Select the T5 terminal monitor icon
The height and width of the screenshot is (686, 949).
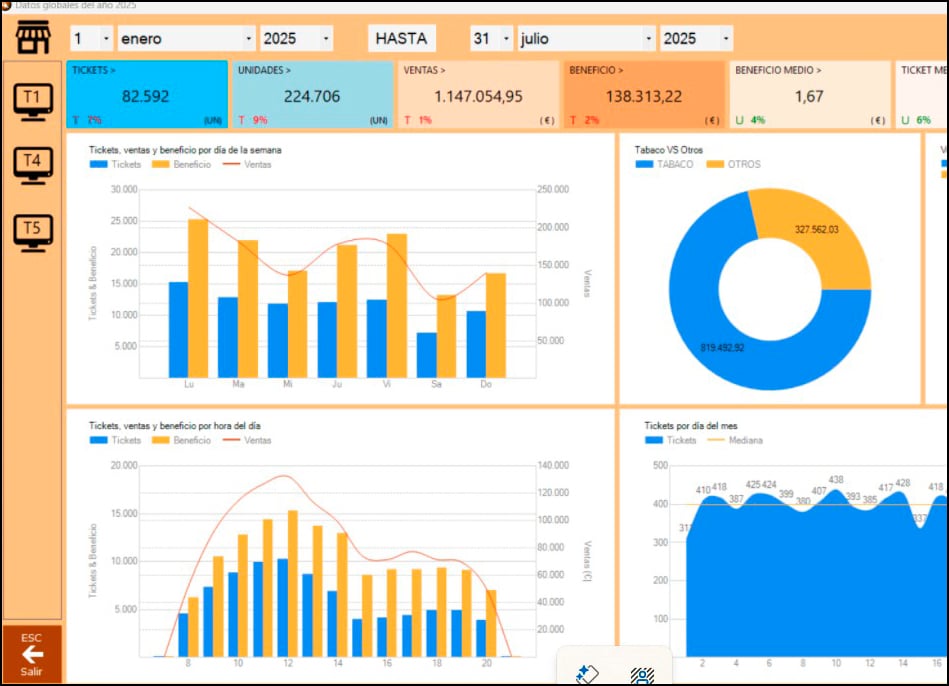[x=33, y=232]
